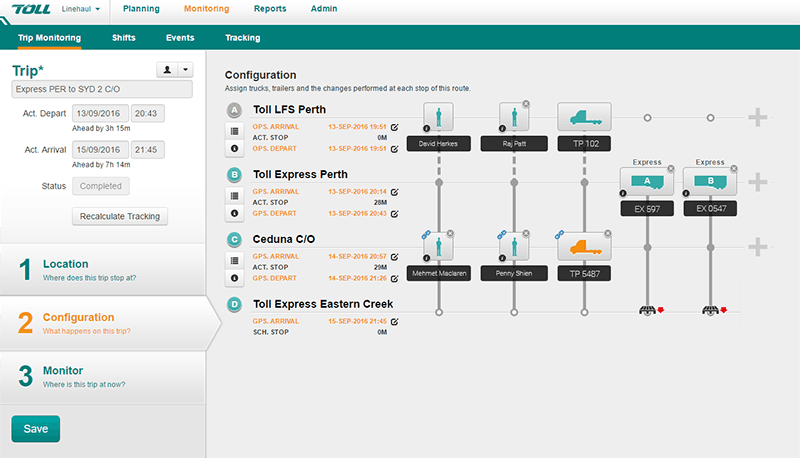Open the info icon under Toll Express Perth
The width and height of the screenshot is (800, 458).
point(234,213)
